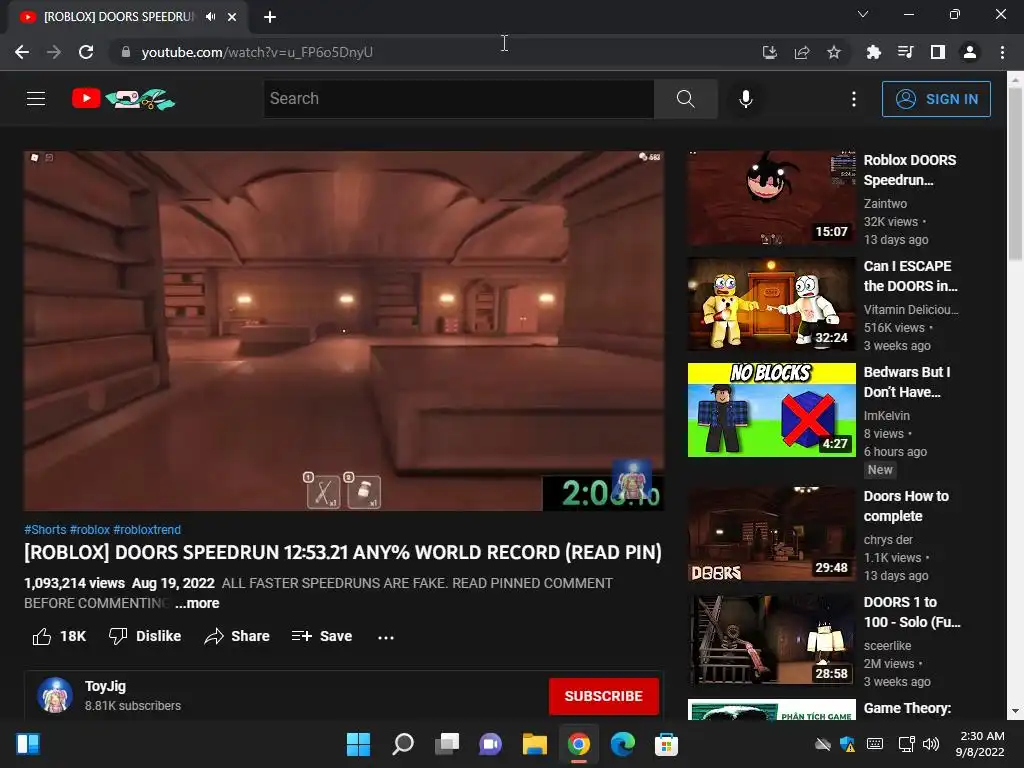1024x768 pixels.
Task: View site information lock icon
Action: tap(125, 52)
